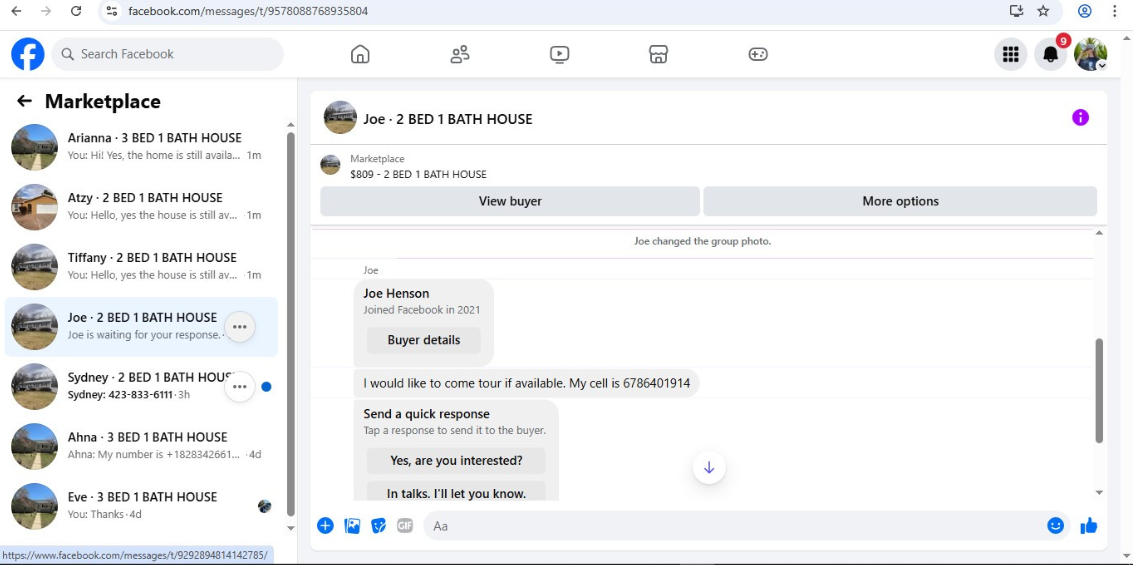This screenshot has height=565, width=1133.
Task: Jump to latest message down arrow
Action: pyautogui.click(x=709, y=467)
